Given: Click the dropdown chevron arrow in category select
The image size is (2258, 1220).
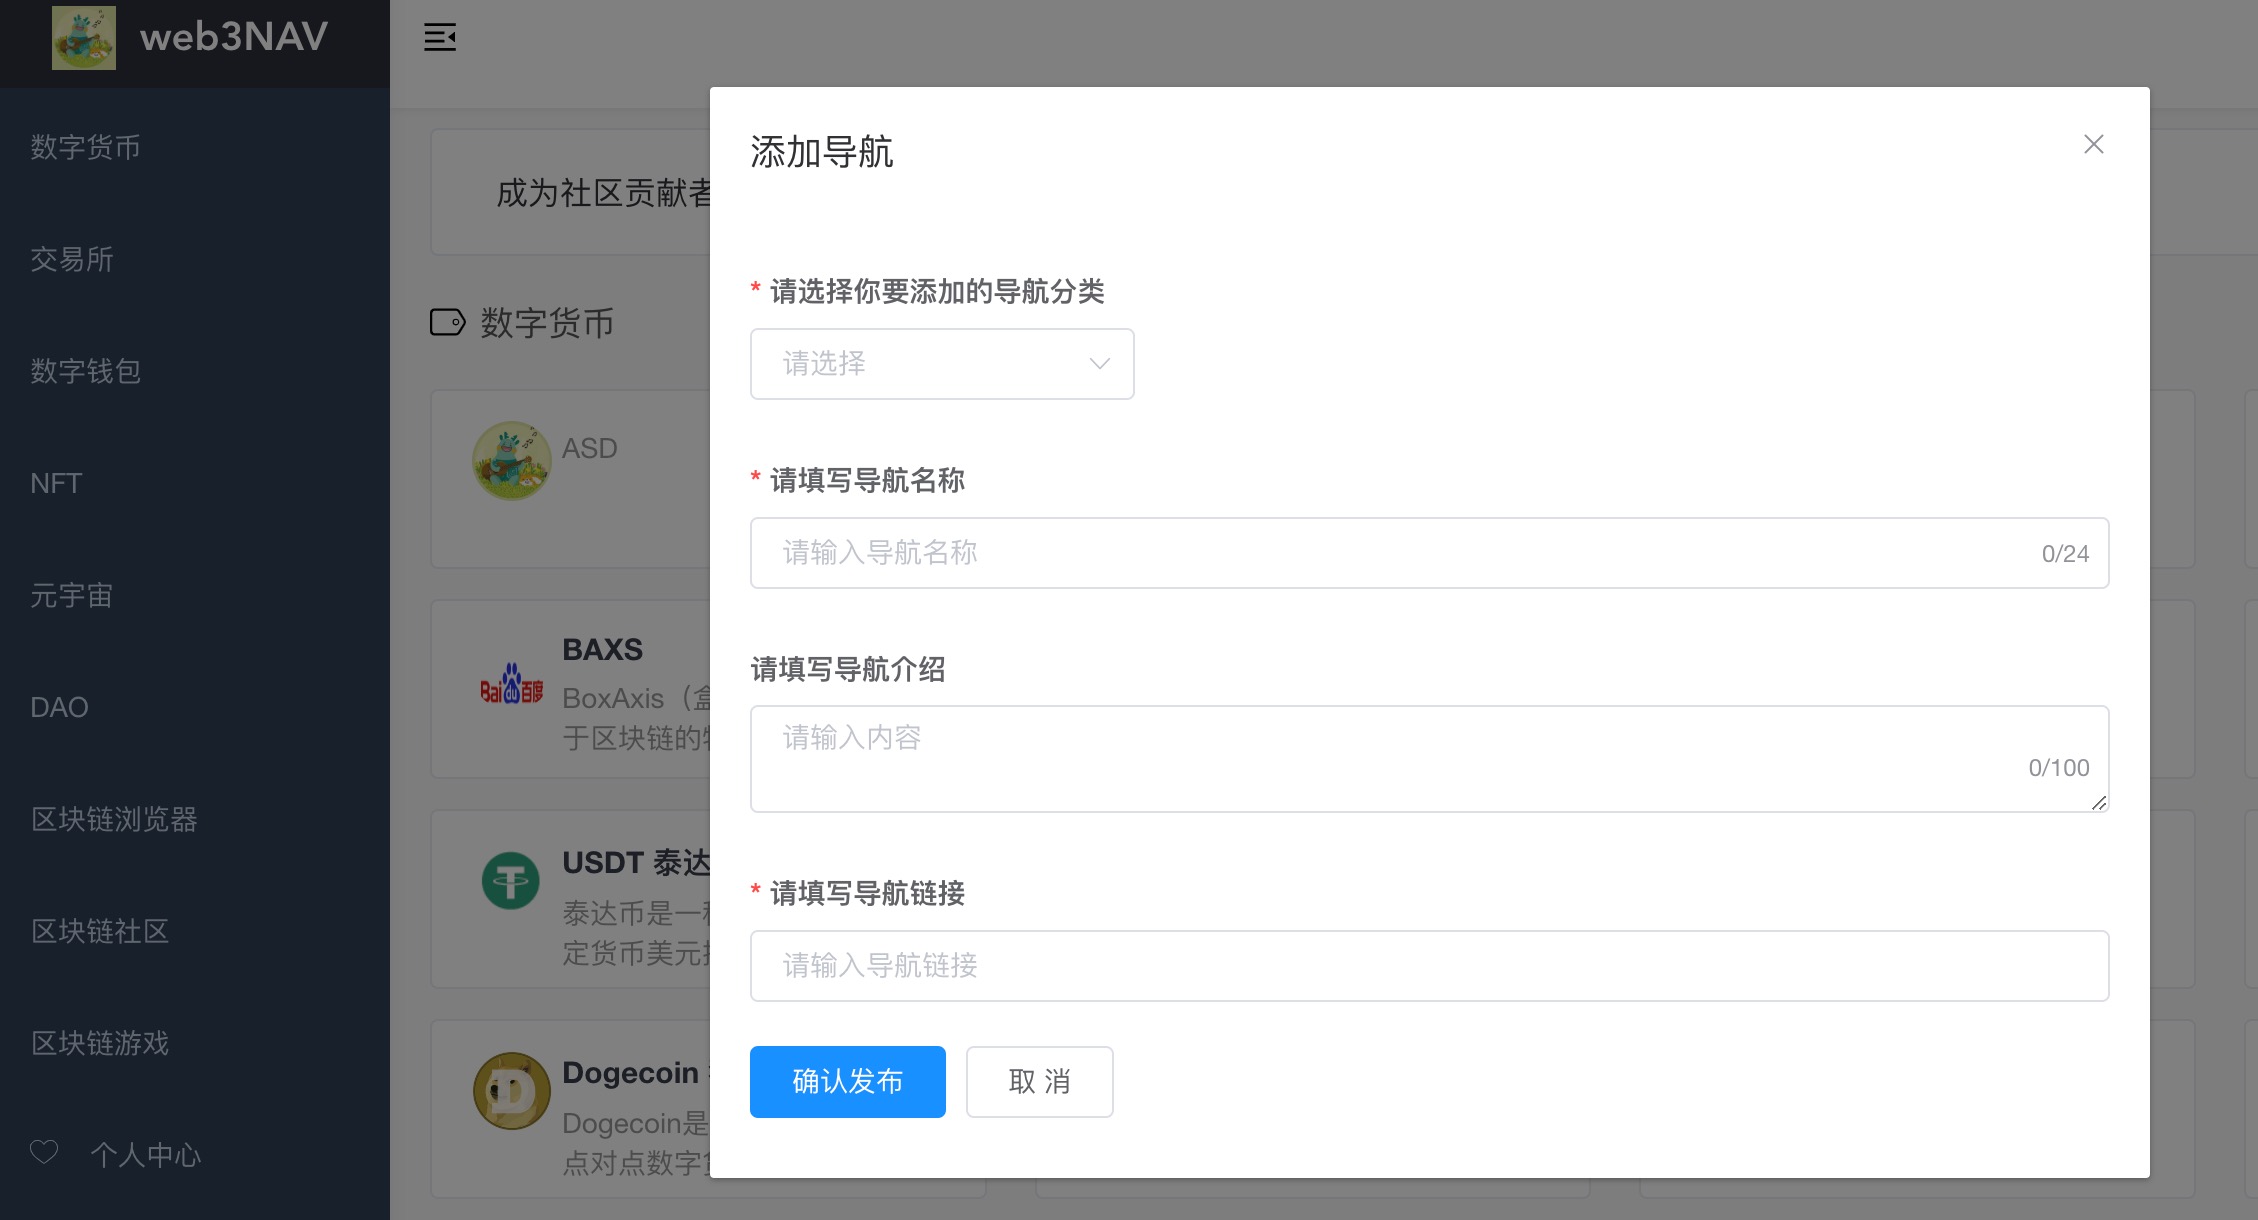Looking at the screenshot, I should tap(1099, 364).
